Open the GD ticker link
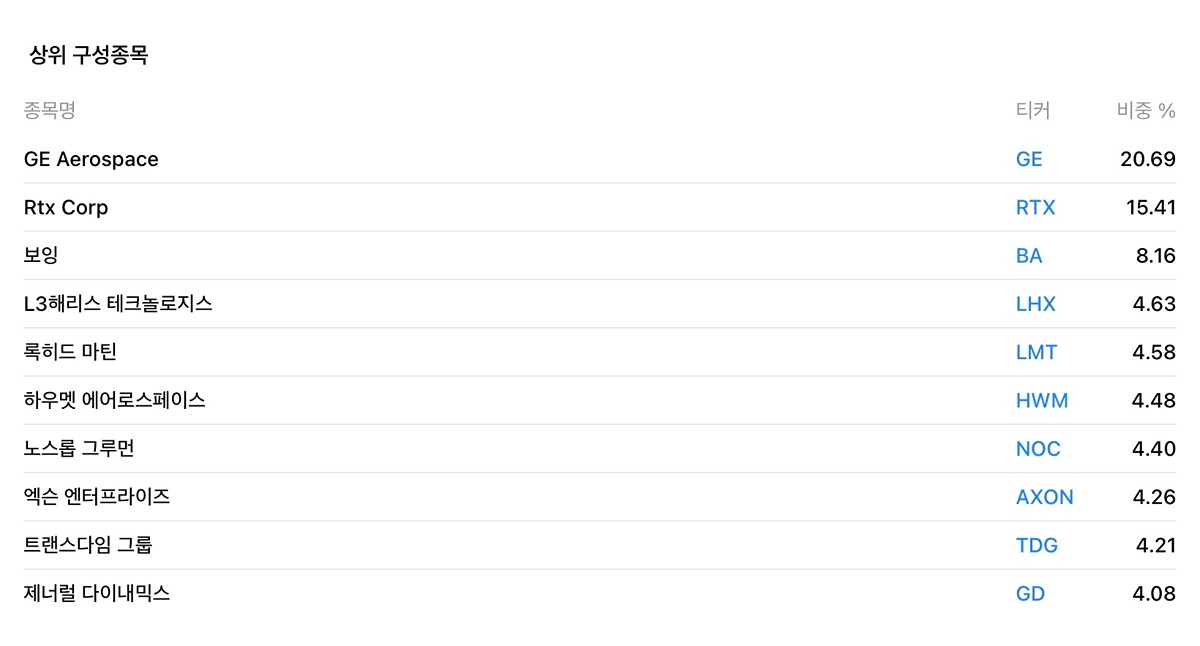The height and width of the screenshot is (646, 1200). tap(1030, 594)
